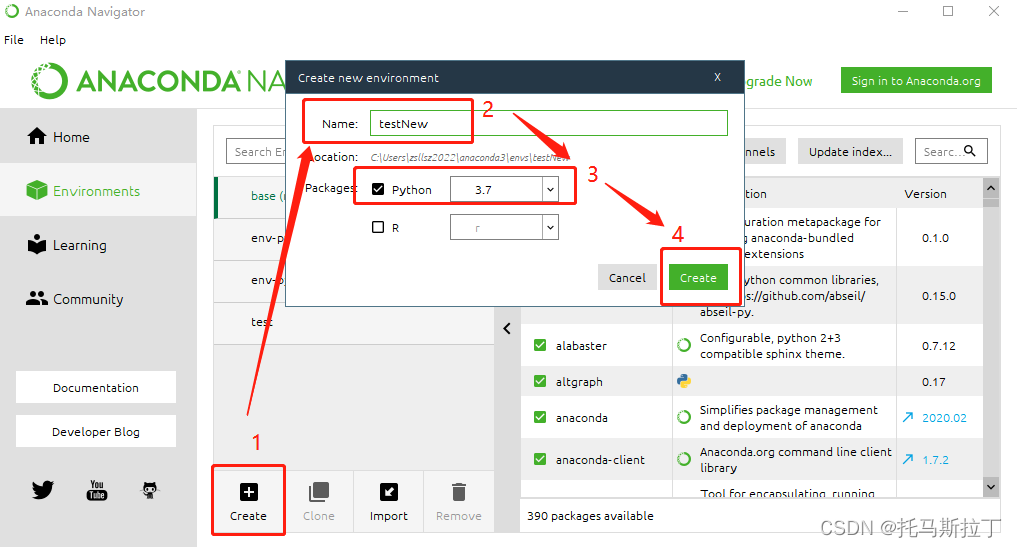This screenshot has width=1017, height=547.
Task: Uncheck the anaconda-client package checkbox
Action: tap(540, 459)
